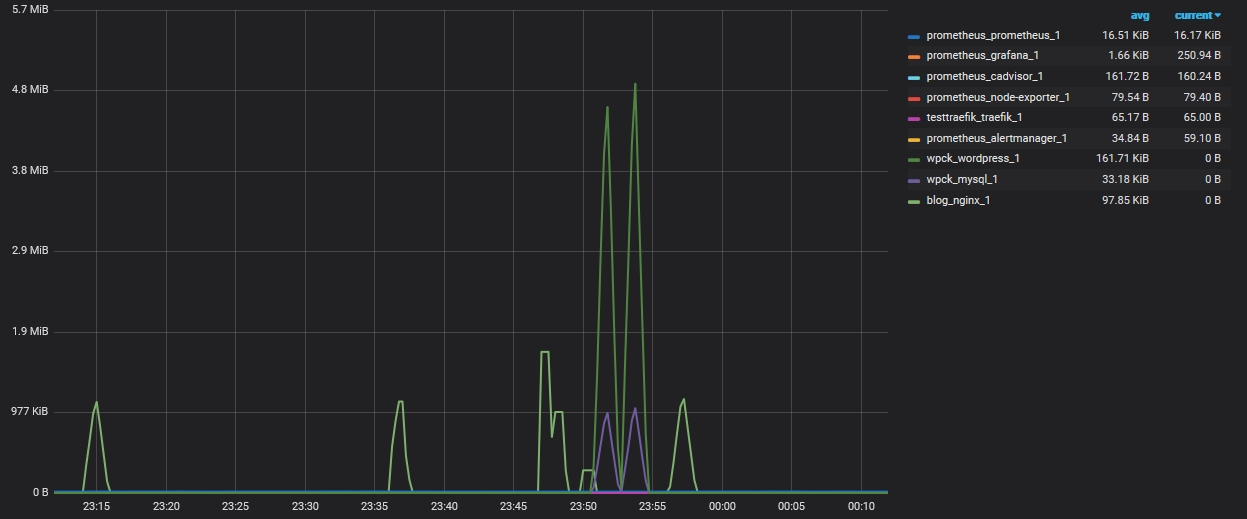Image resolution: width=1247 pixels, height=519 pixels.
Task: Sort legend by the current column header
Action: pos(1197,15)
